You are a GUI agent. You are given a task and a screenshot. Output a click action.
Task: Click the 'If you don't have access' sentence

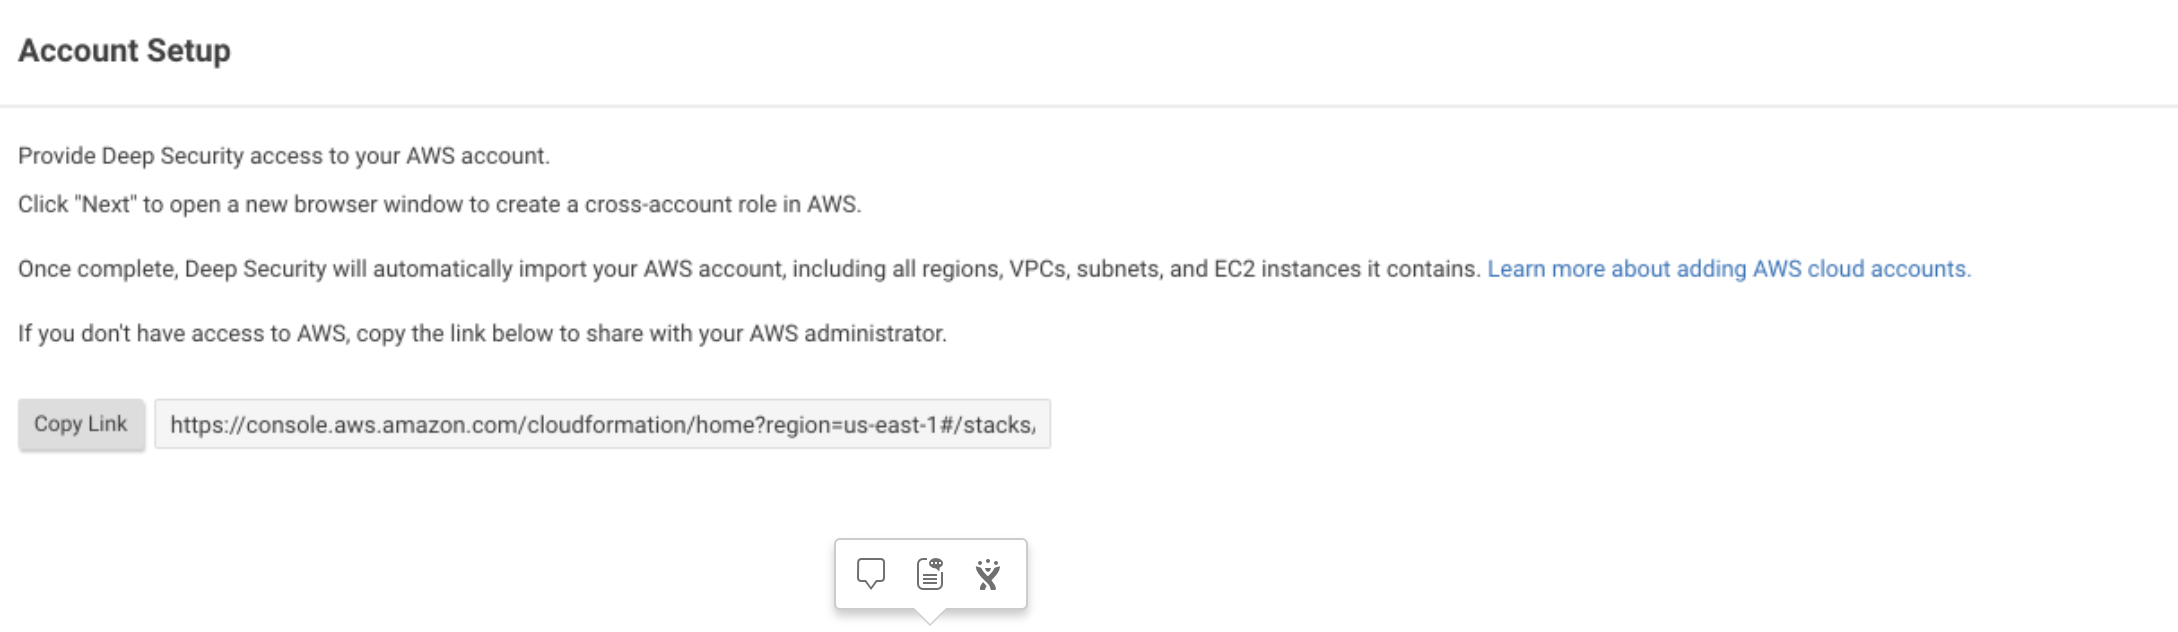482,333
